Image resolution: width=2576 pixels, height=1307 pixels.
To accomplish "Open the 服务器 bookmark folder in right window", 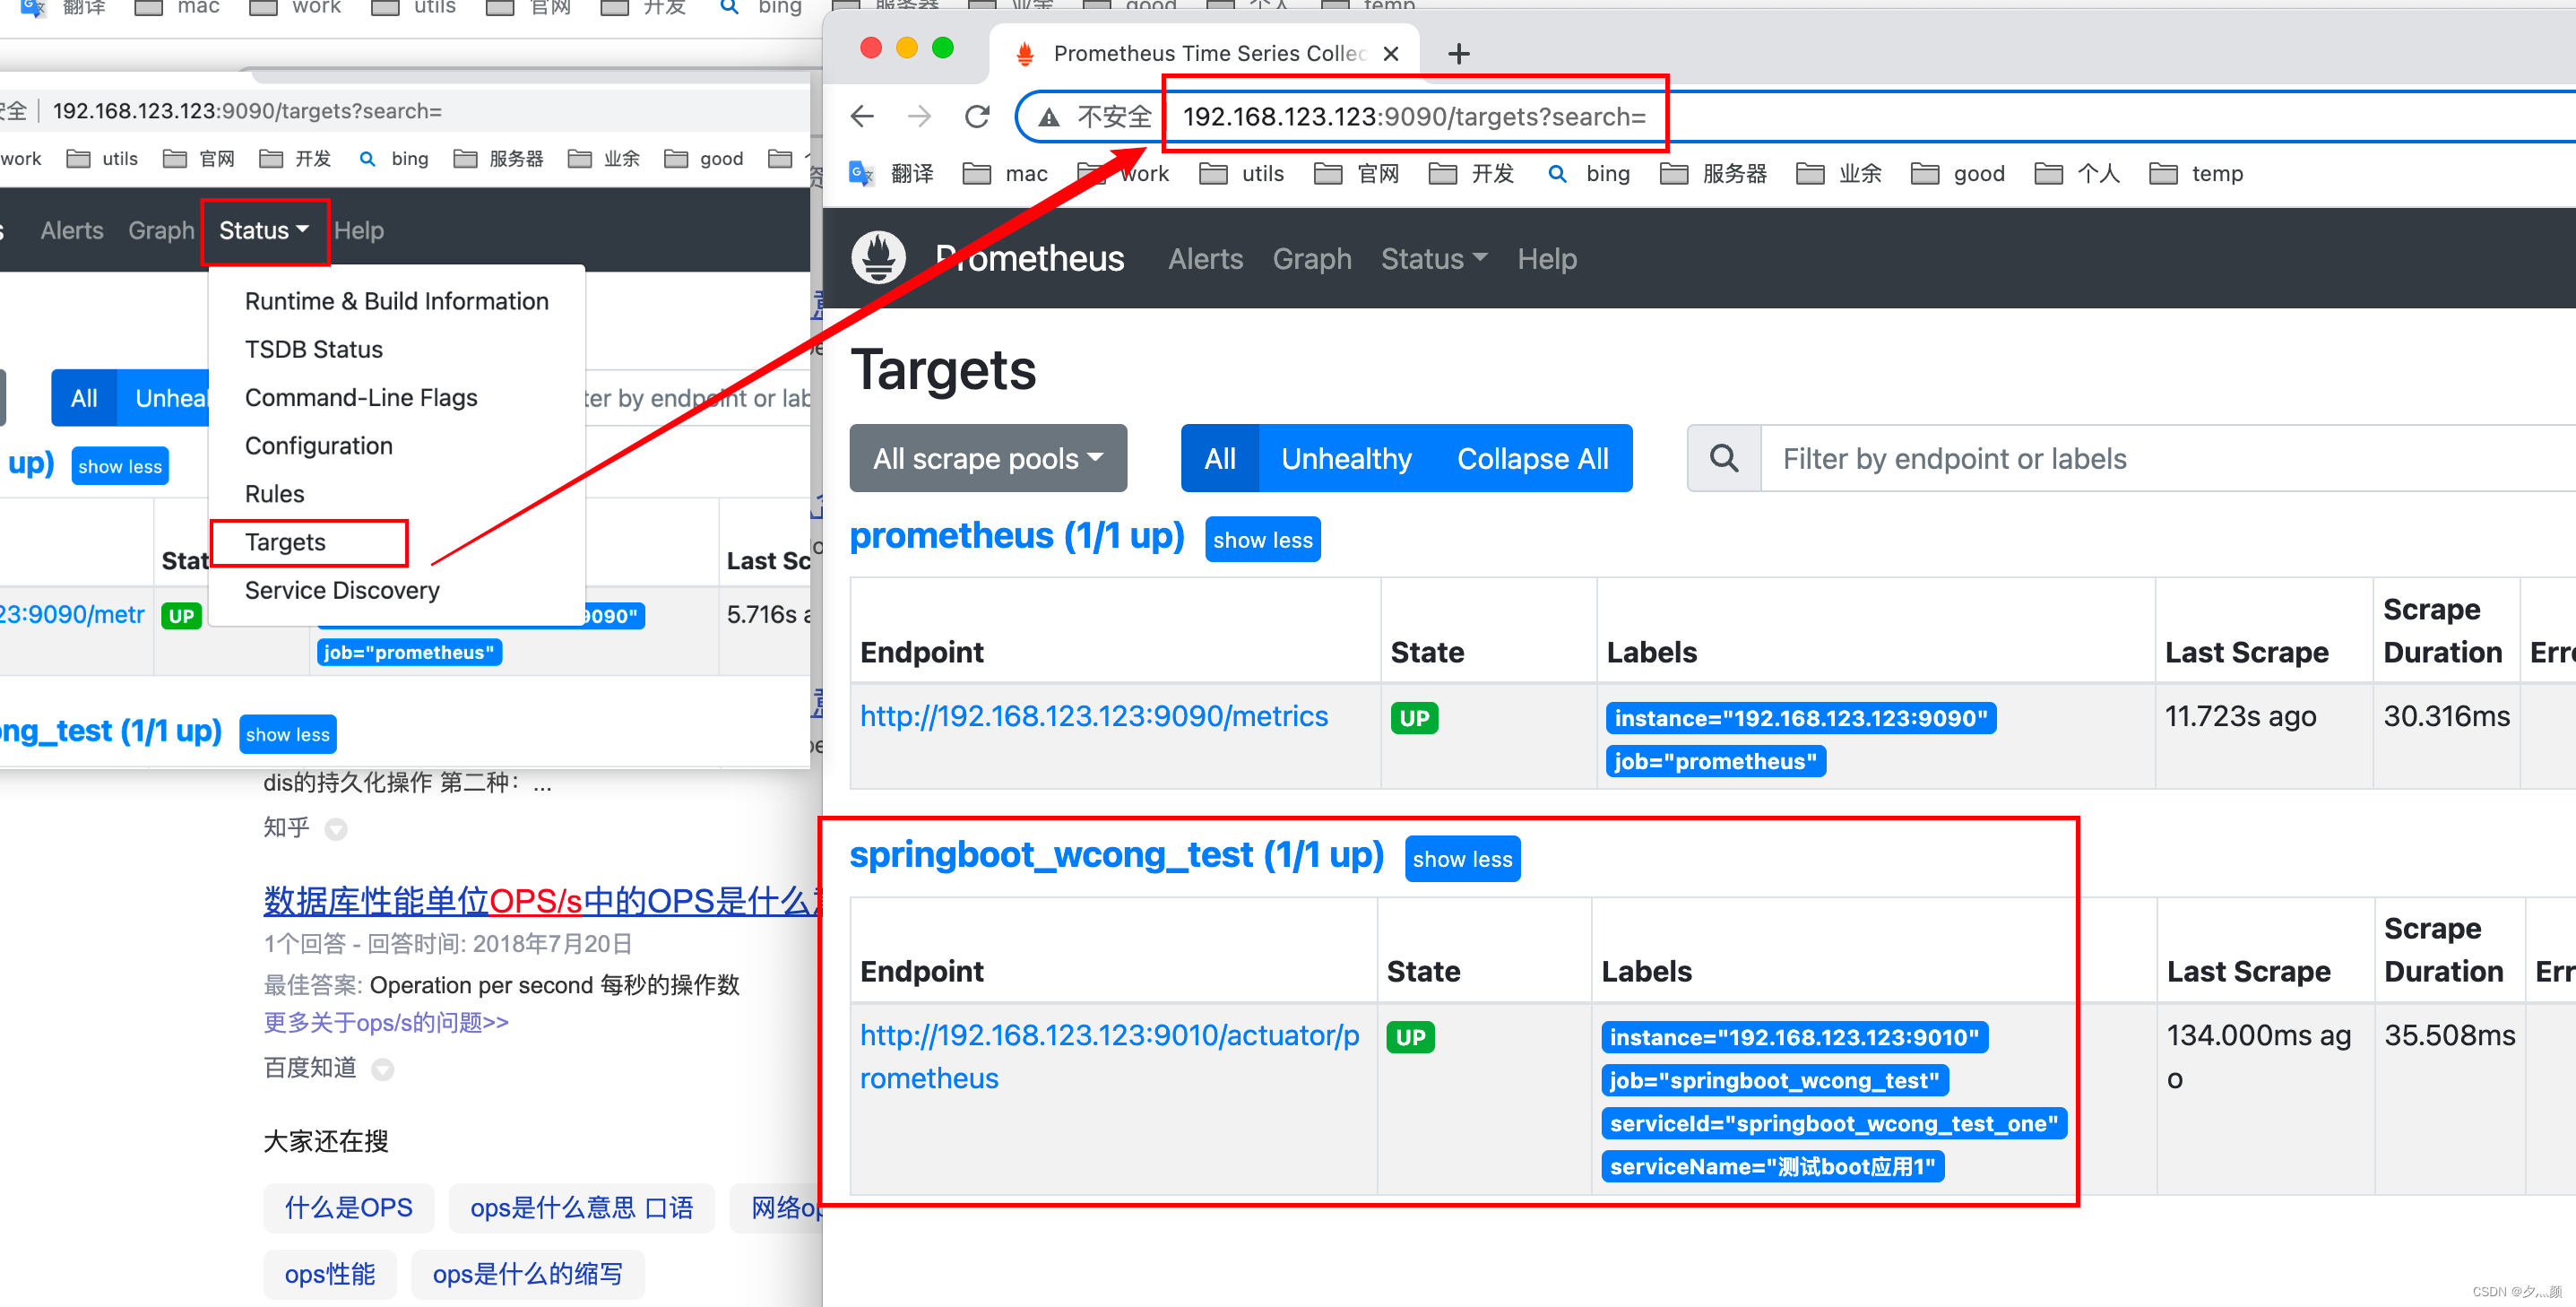I will (1713, 174).
